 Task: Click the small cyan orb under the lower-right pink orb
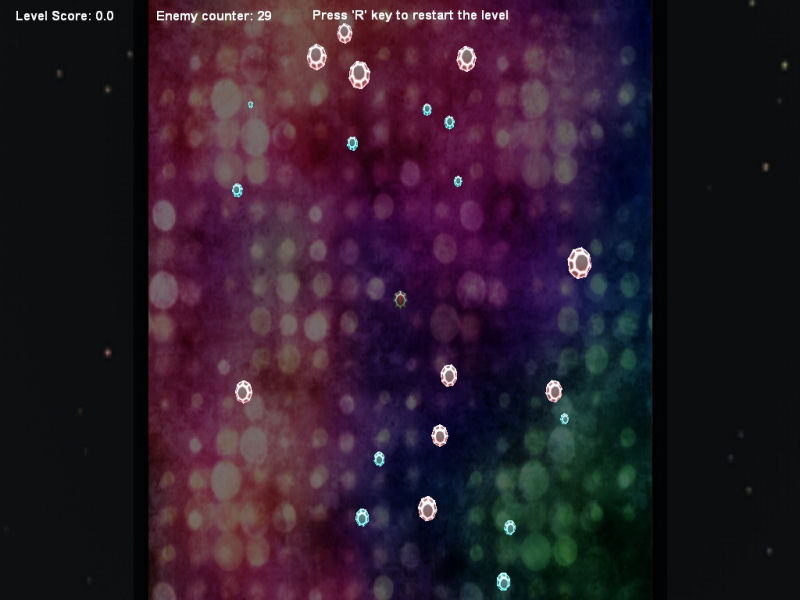(564, 419)
